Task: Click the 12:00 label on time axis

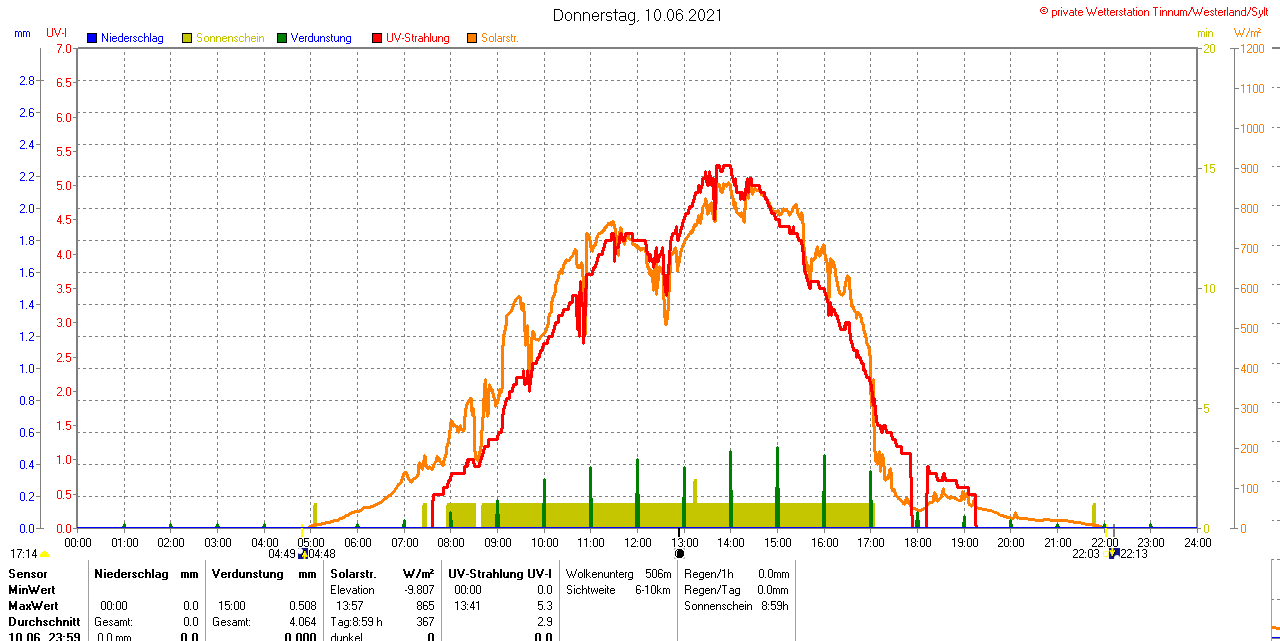Action: tap(637, 543)
